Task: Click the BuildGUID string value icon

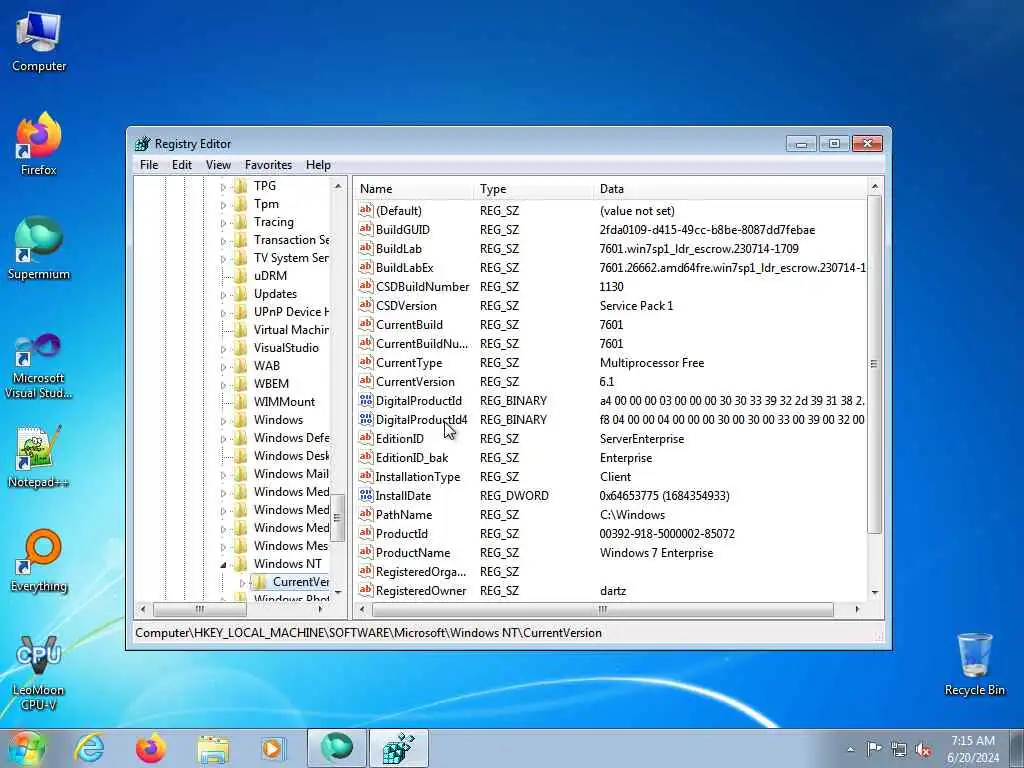Action: coord(366,229)
